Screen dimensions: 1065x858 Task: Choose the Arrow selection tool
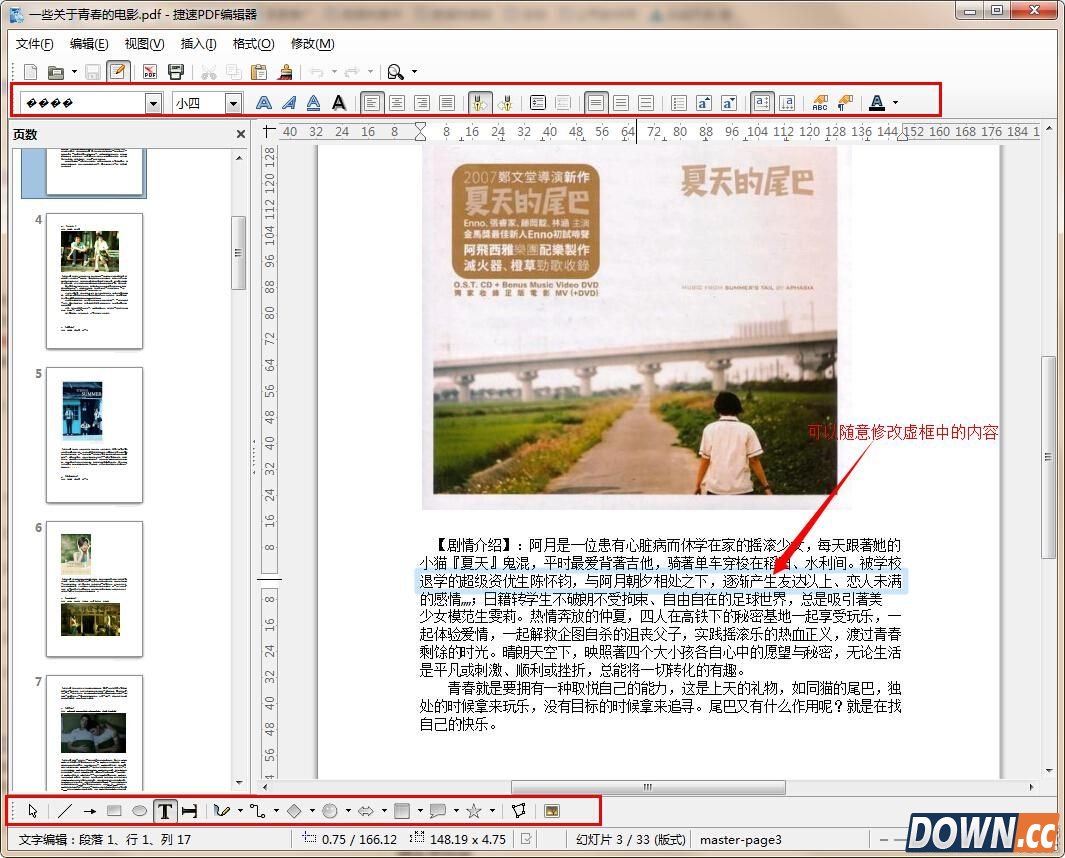[32, 810]
